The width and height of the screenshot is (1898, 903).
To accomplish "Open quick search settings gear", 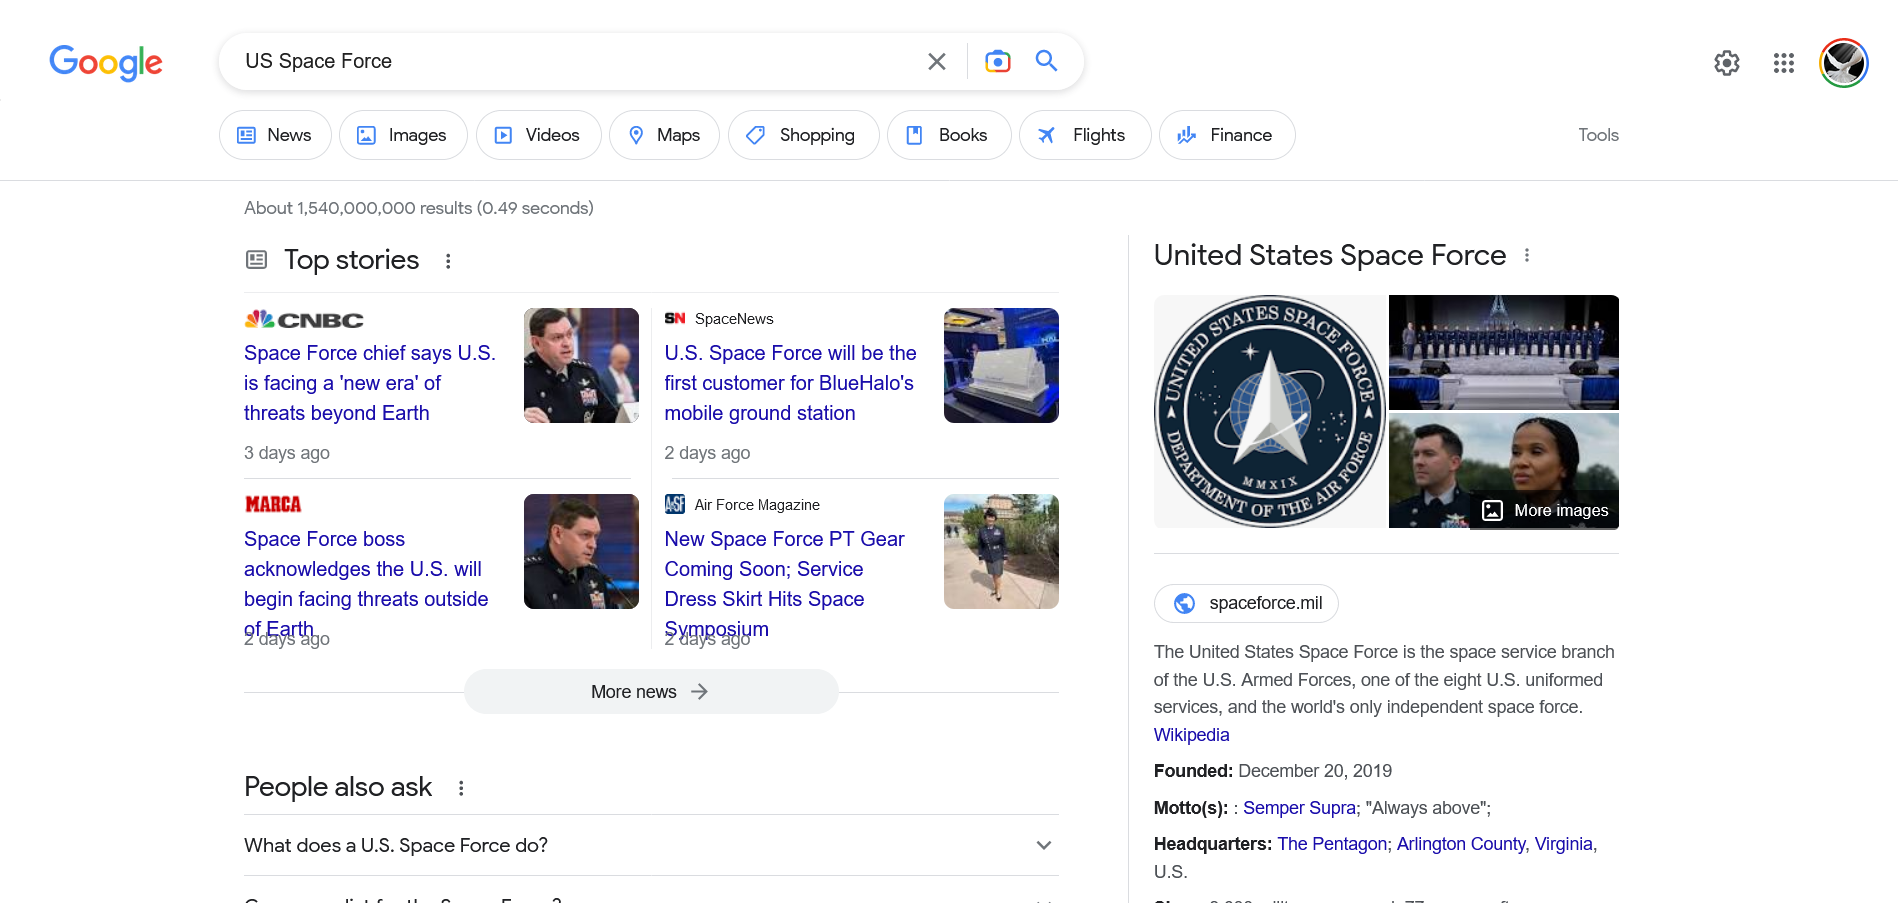I will tap(1727, 63).
